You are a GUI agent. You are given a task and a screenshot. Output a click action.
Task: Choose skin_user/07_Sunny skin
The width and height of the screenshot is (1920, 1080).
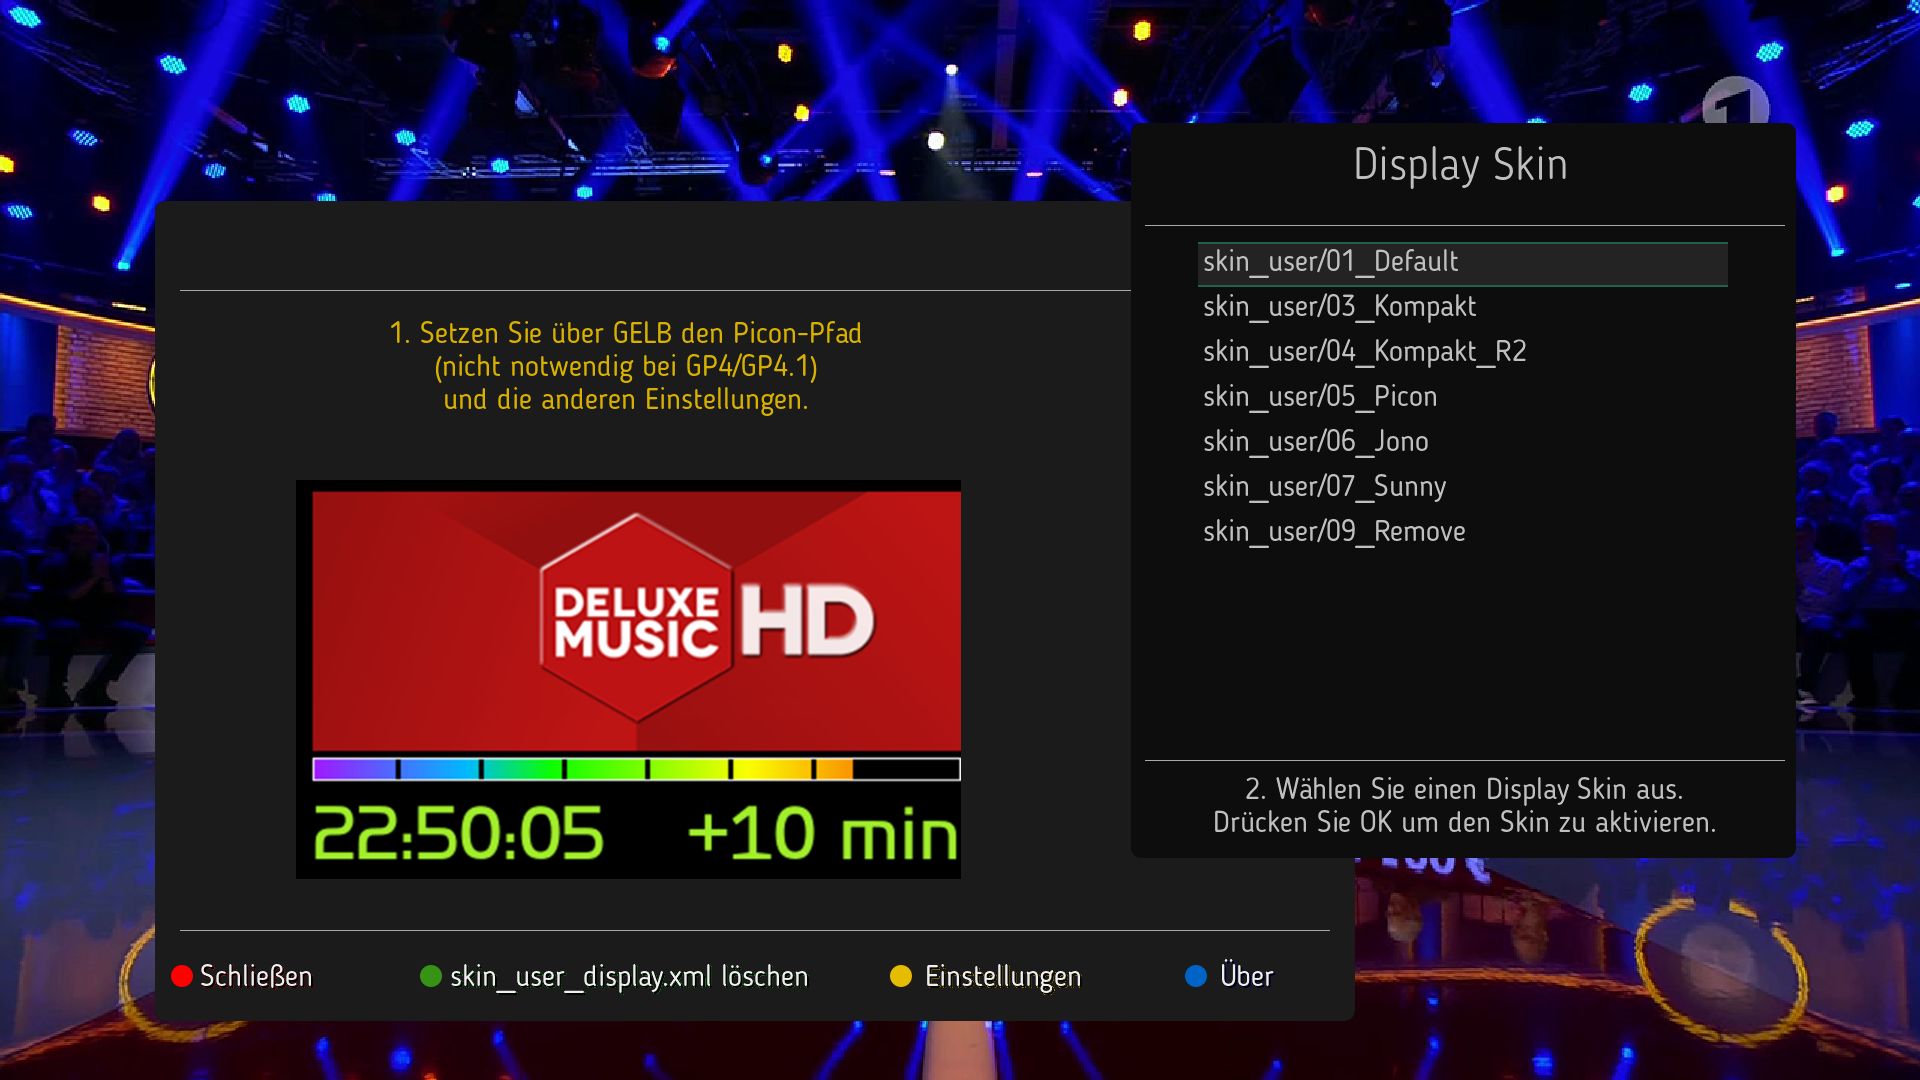[1325, 487]
